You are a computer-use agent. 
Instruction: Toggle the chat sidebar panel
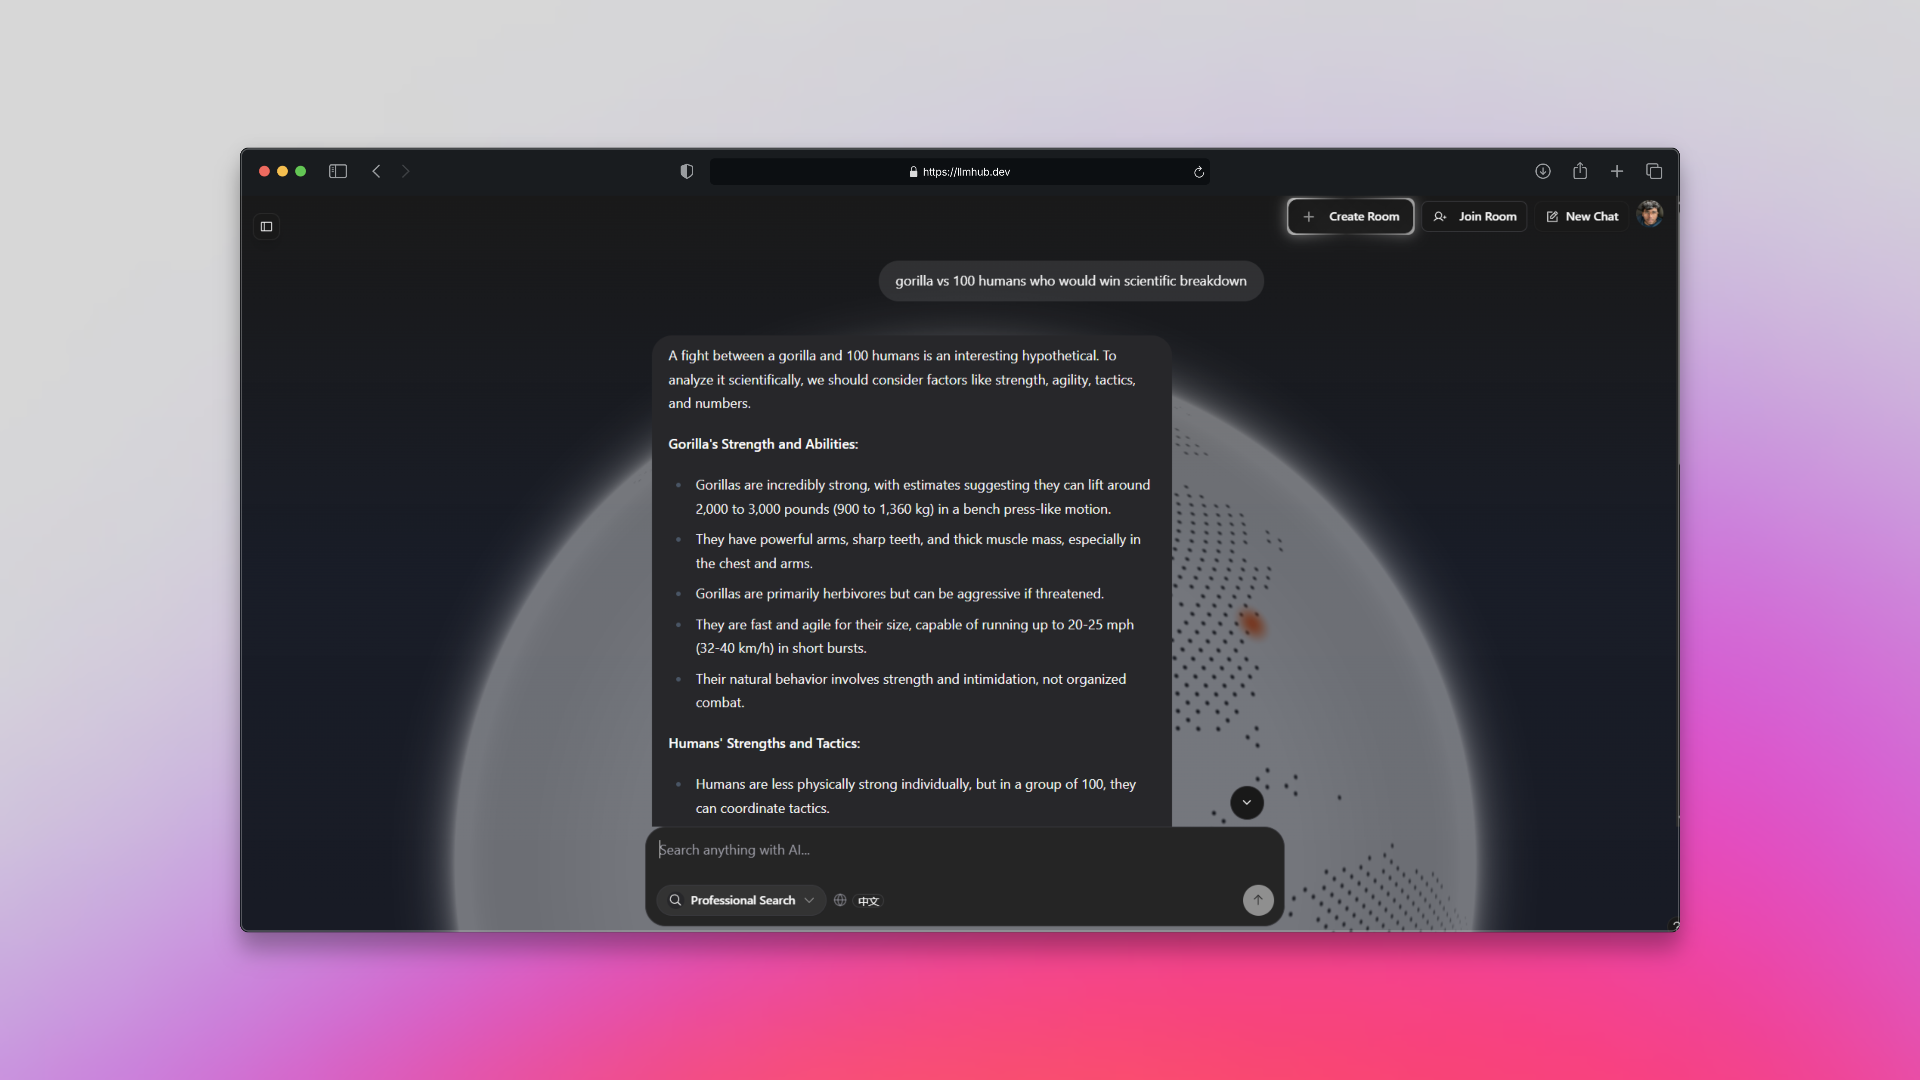point(266,226)
